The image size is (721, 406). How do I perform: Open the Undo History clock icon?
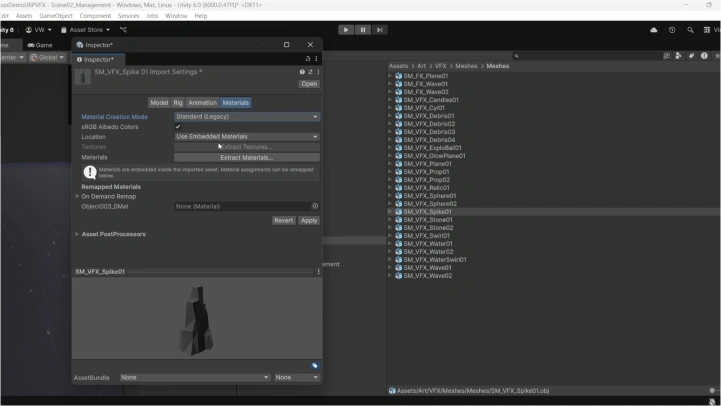click(672, 30)
